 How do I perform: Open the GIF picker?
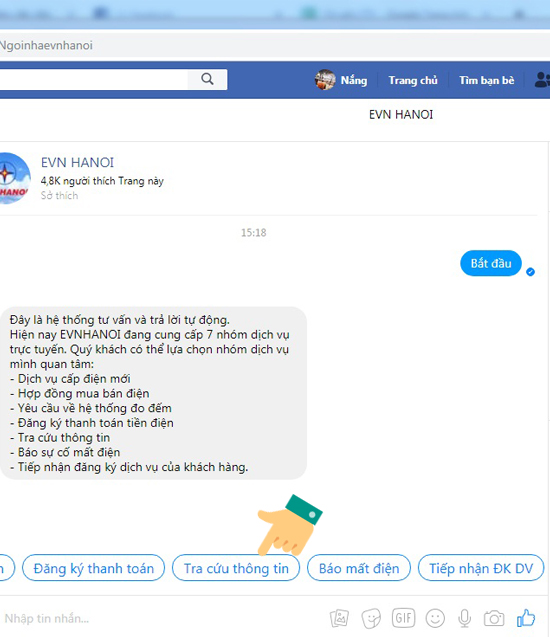tap(403, 618)
